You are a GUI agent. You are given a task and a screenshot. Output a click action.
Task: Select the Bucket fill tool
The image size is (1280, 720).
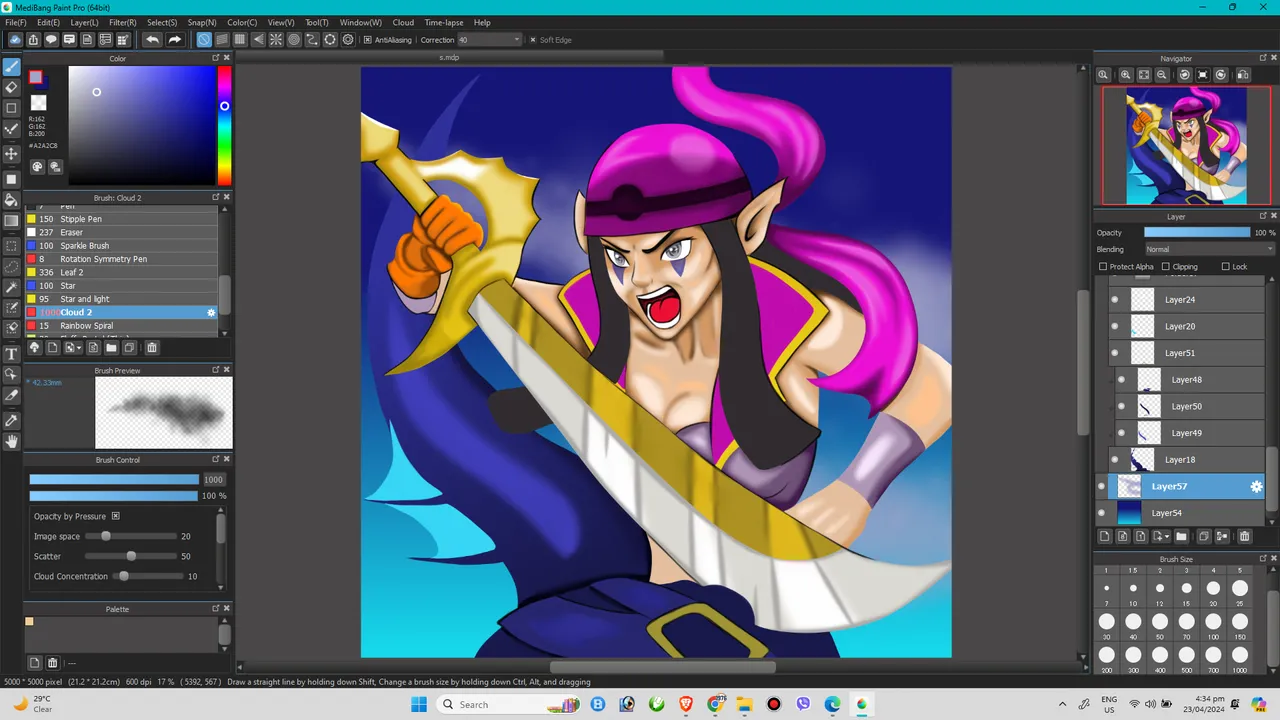[x=12, y=200]
